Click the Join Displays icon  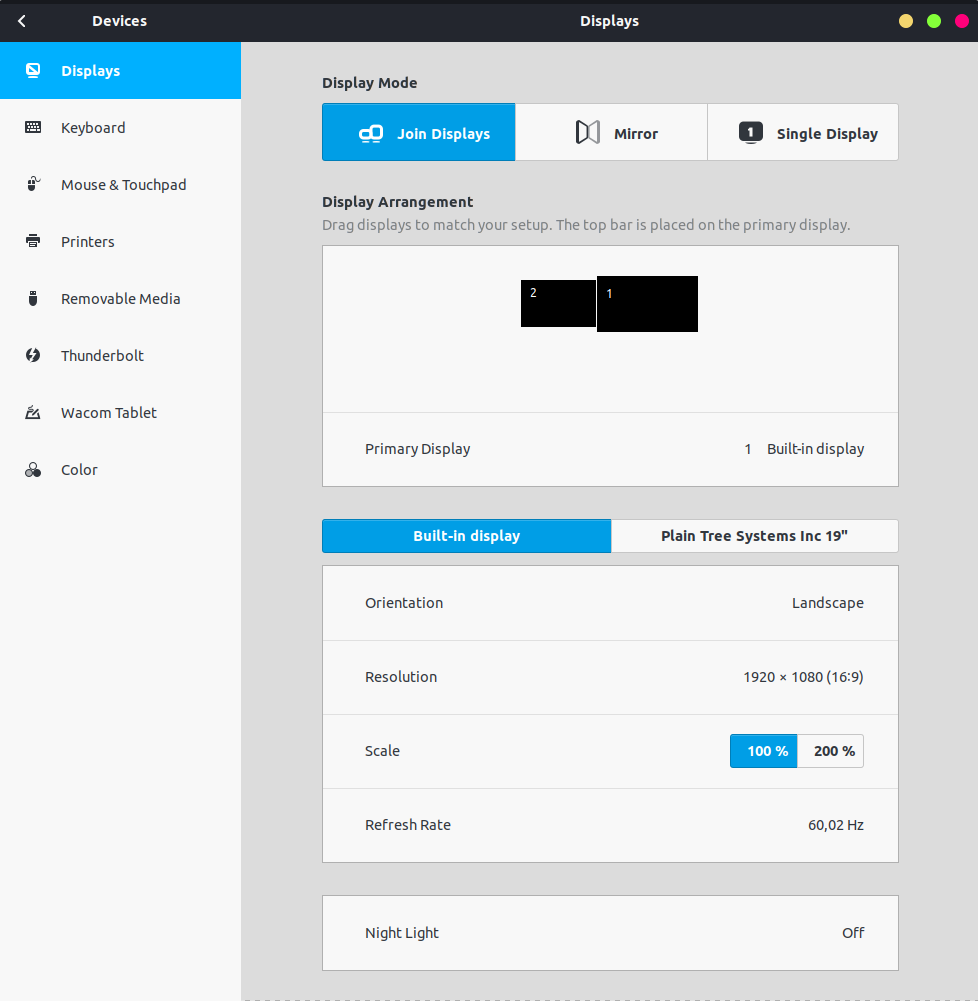[371, 133]
